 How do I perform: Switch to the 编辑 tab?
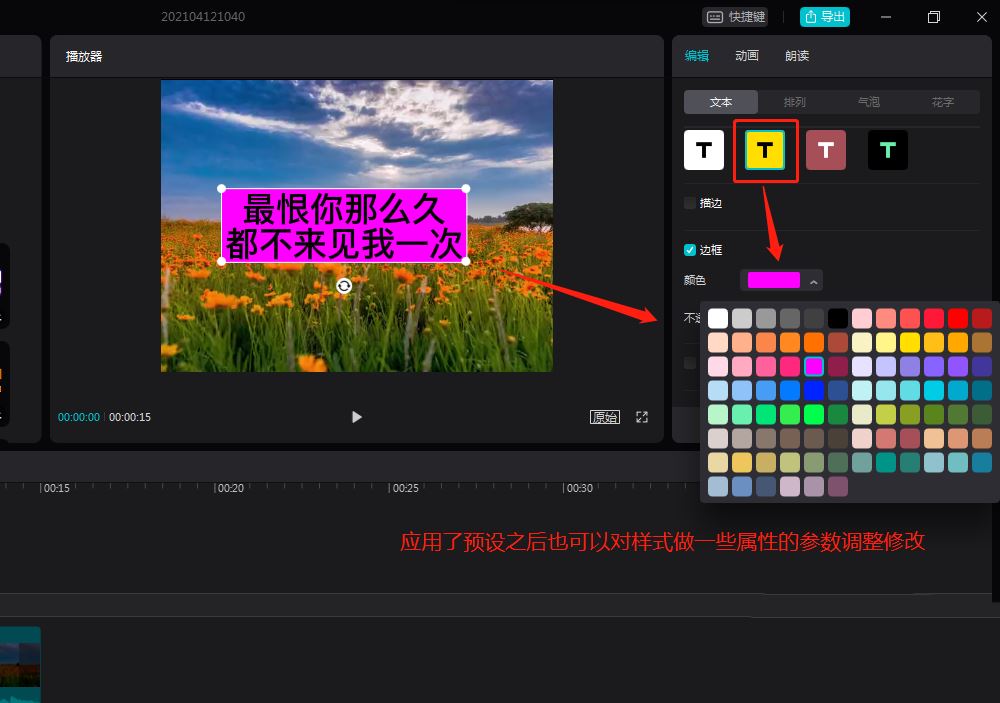tap(696, 56)
